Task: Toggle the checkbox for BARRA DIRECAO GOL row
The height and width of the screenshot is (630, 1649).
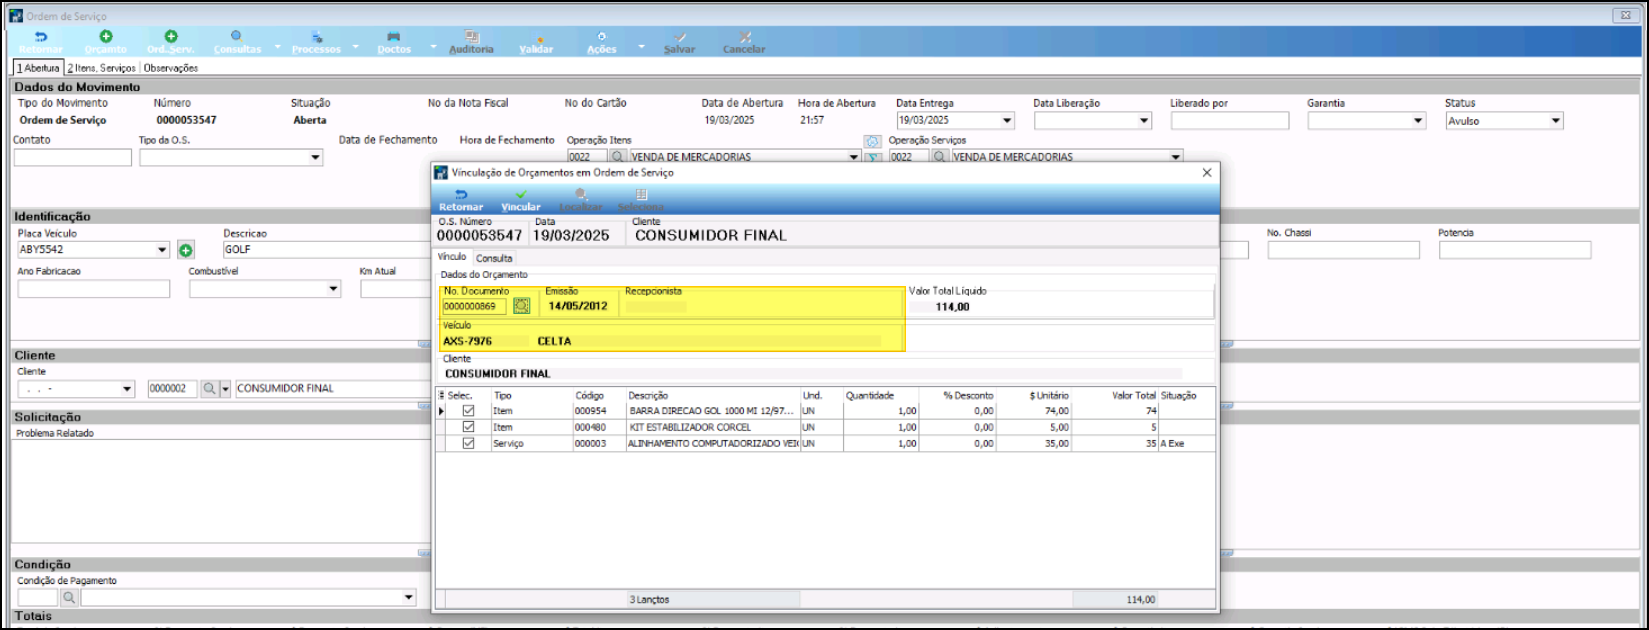Action: pos(468,411)
